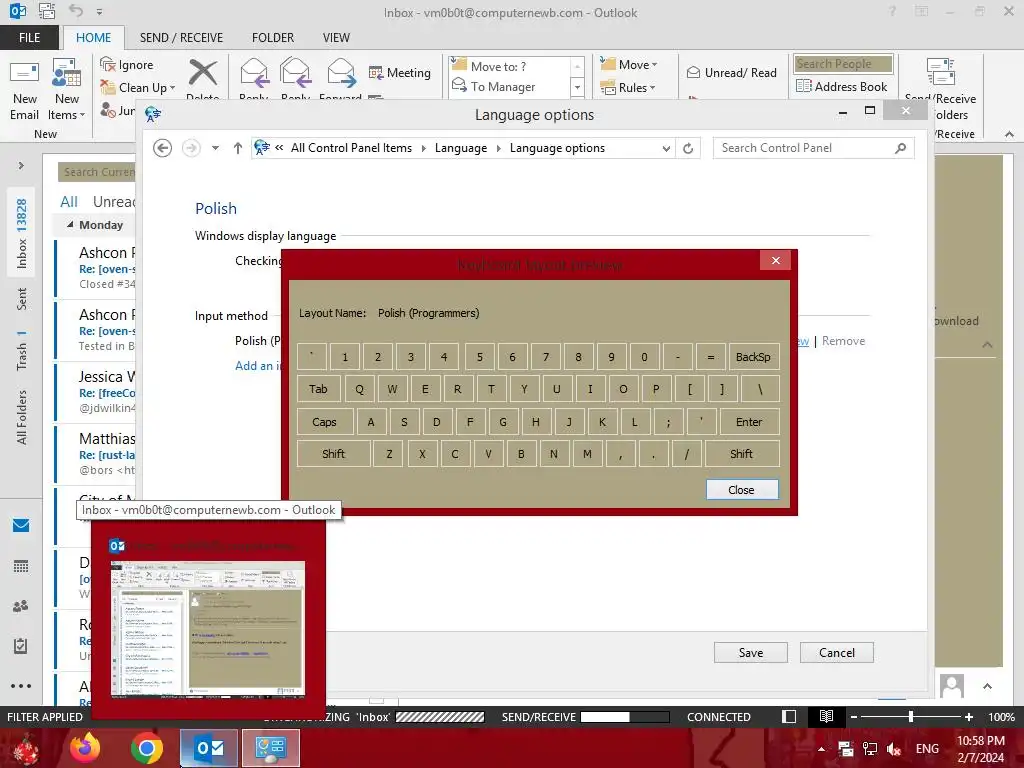Switch to the VIEW tab
Viewport: 1024px width, 768px height.
point(336,37)
